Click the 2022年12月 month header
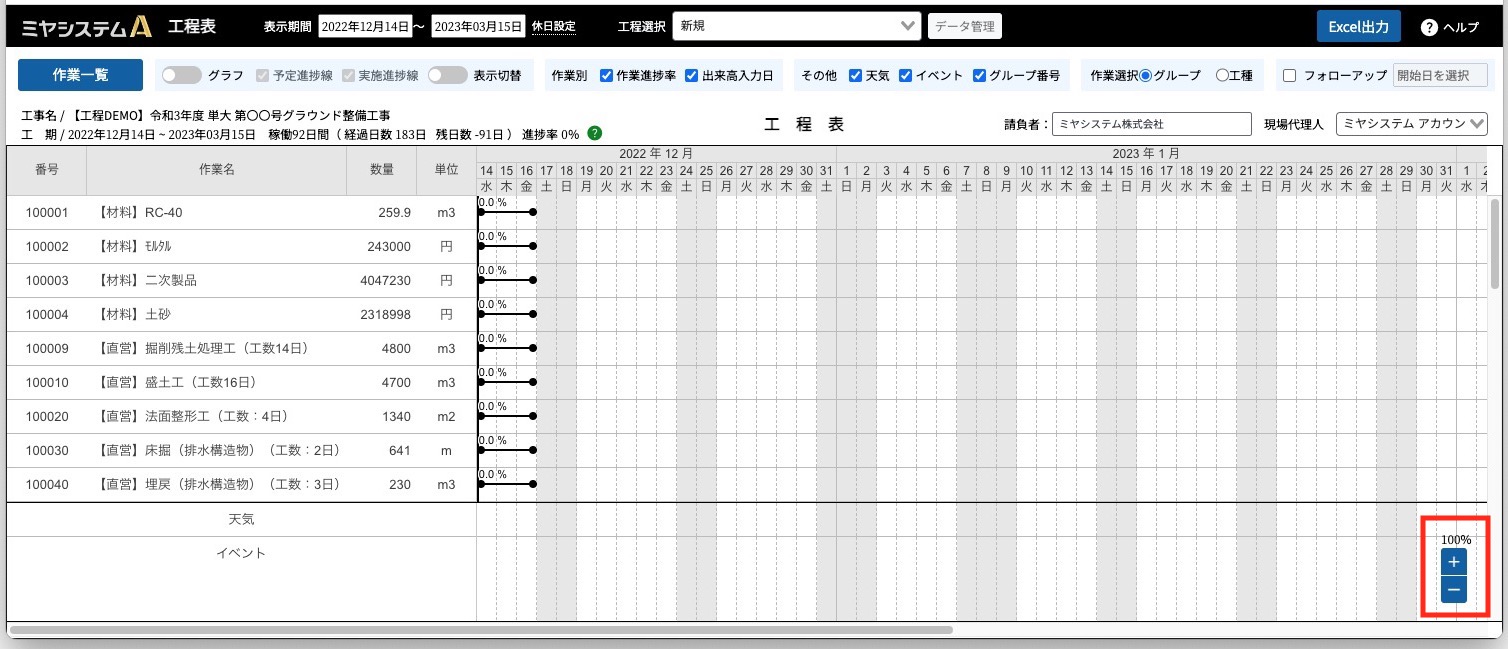This screenshot has height=649, width=1508. 656,153
